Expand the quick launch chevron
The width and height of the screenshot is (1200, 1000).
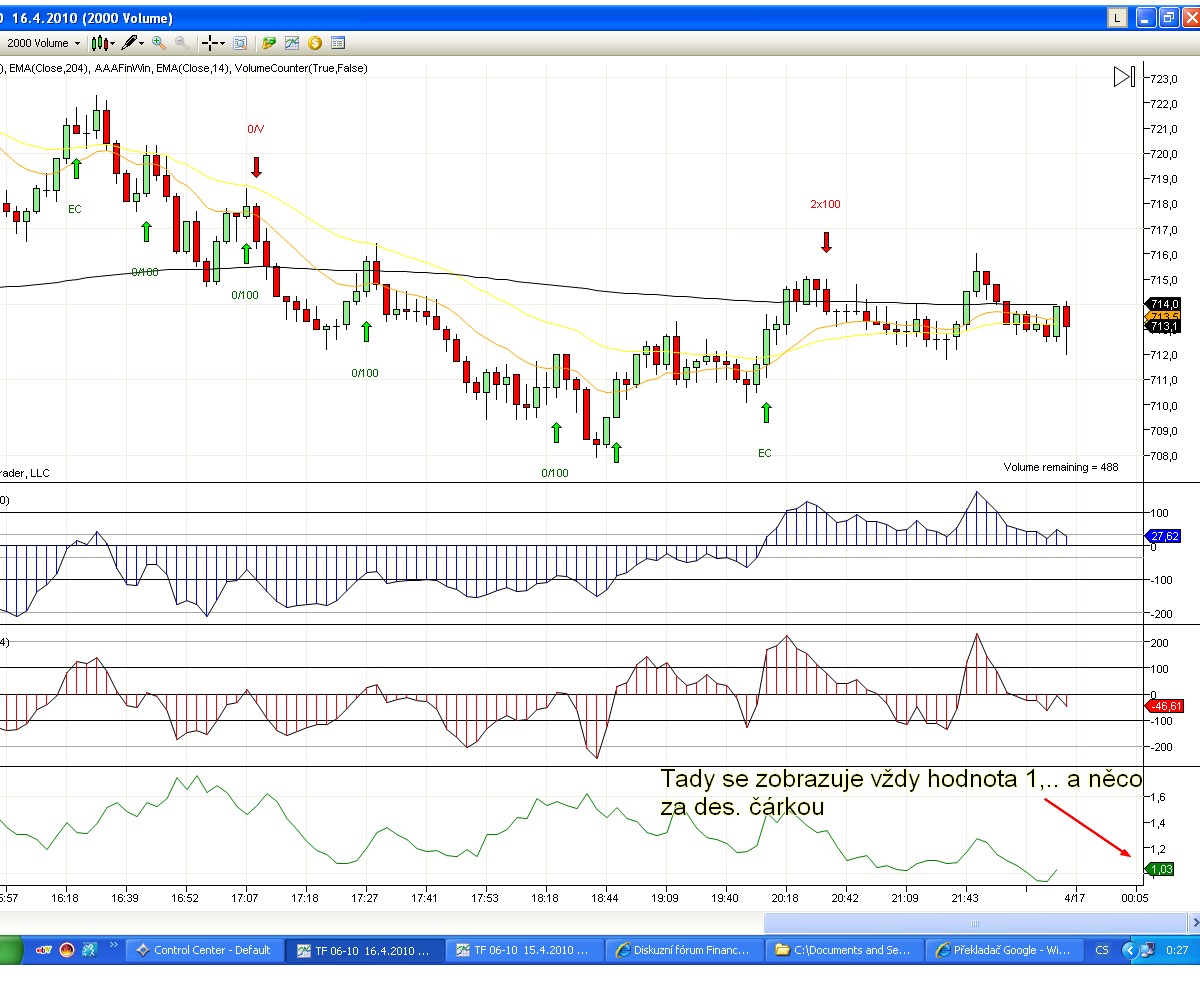pos(114,945)
